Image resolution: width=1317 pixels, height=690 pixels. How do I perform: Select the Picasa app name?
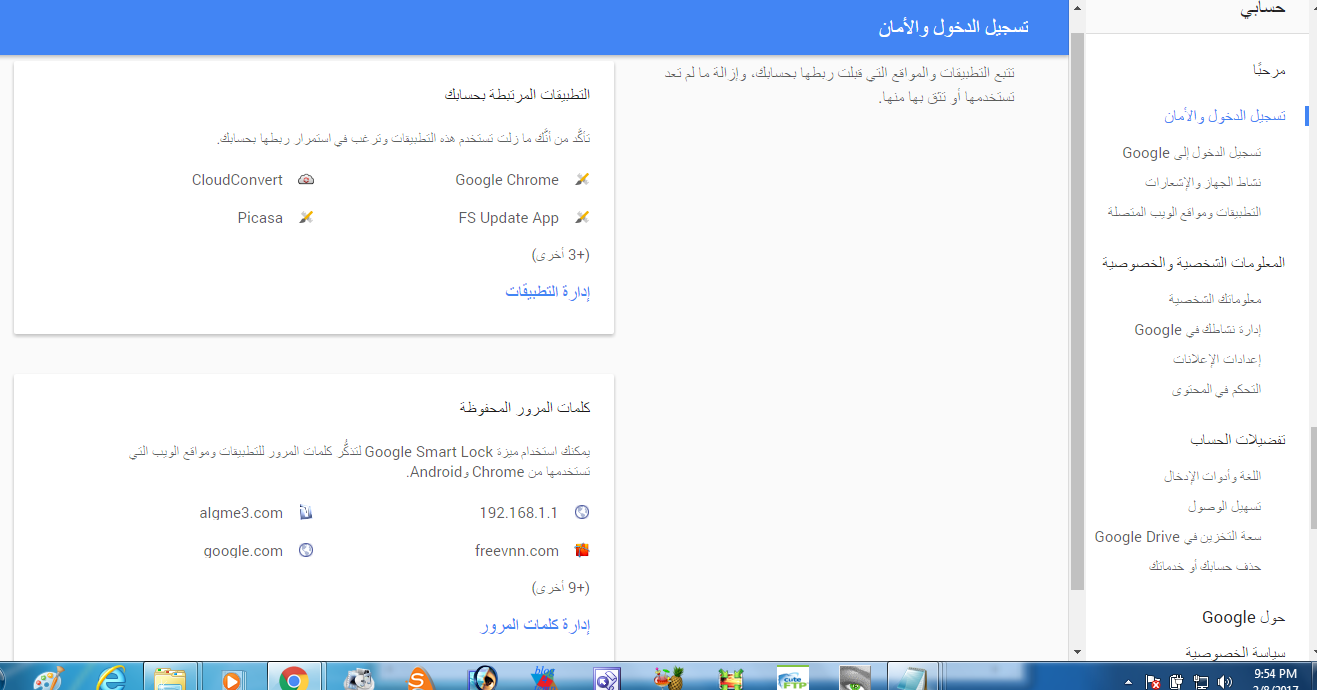[260, 218]
